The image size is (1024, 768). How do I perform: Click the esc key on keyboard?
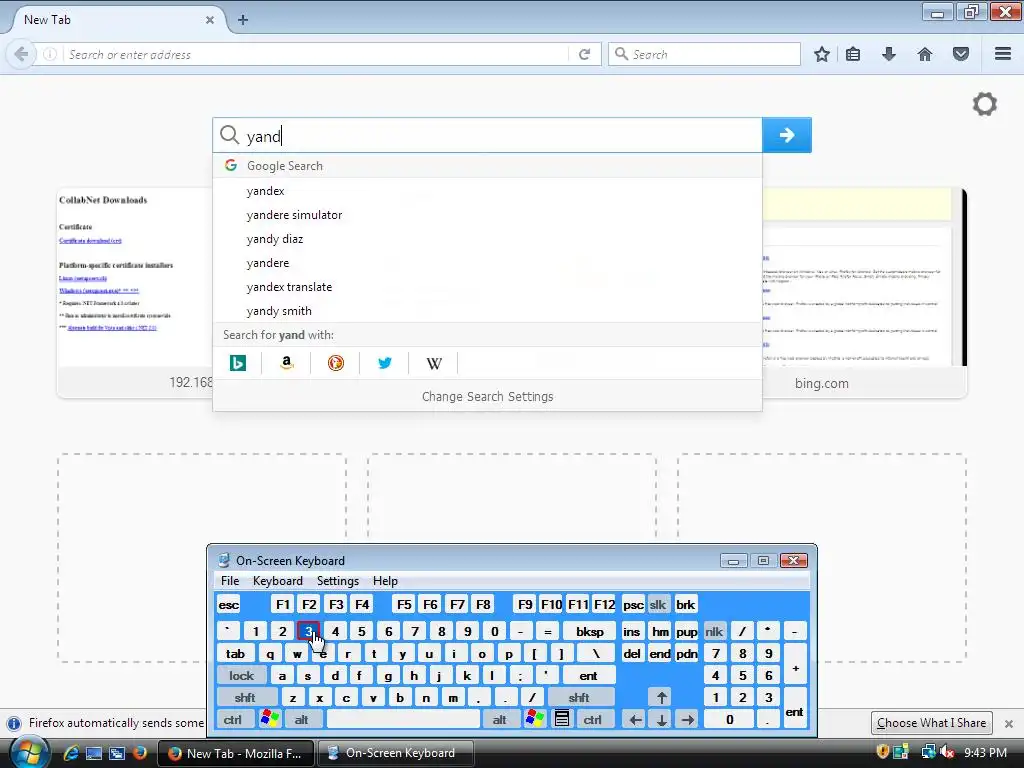[x=229, y=605]
